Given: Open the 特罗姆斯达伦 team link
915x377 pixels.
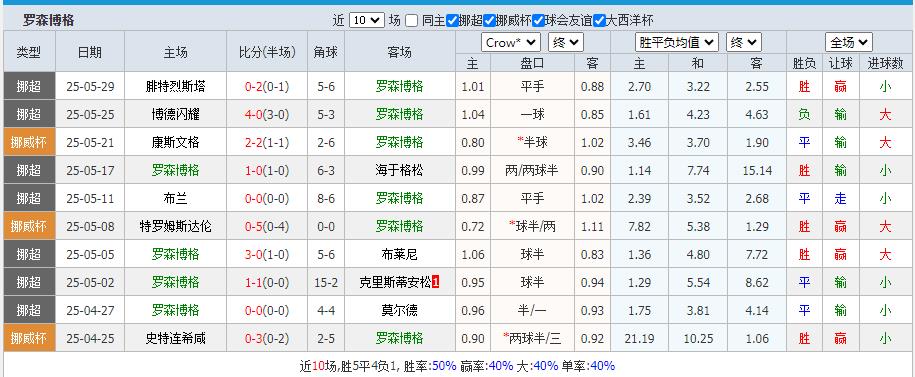Looking at the screenshot, I should (x=176, y=226).
